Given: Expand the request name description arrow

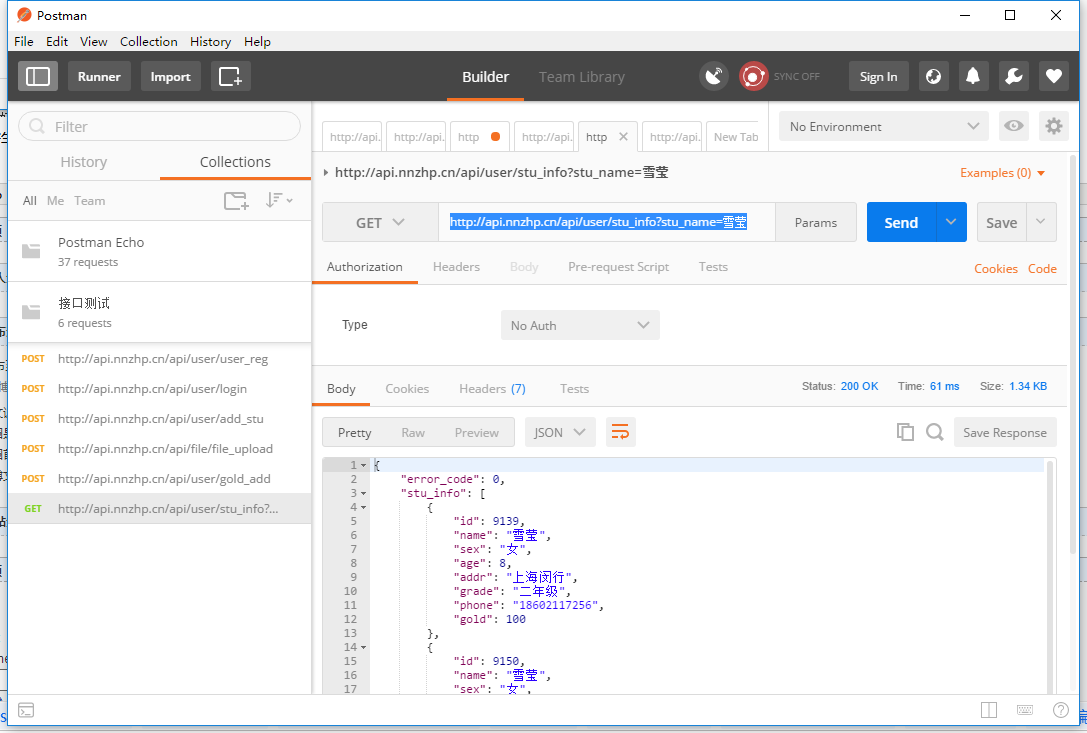Looking at the screenshot, I should (x=326, y=172).
